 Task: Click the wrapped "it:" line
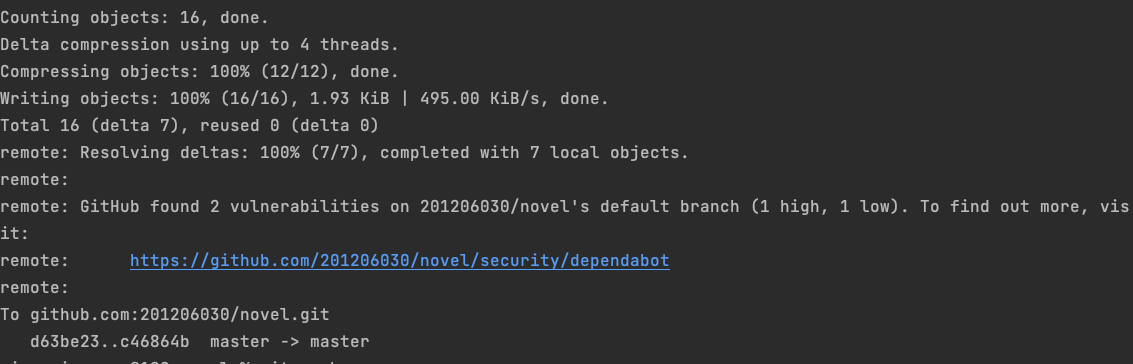pyautogui.click(x=14, y=234)
